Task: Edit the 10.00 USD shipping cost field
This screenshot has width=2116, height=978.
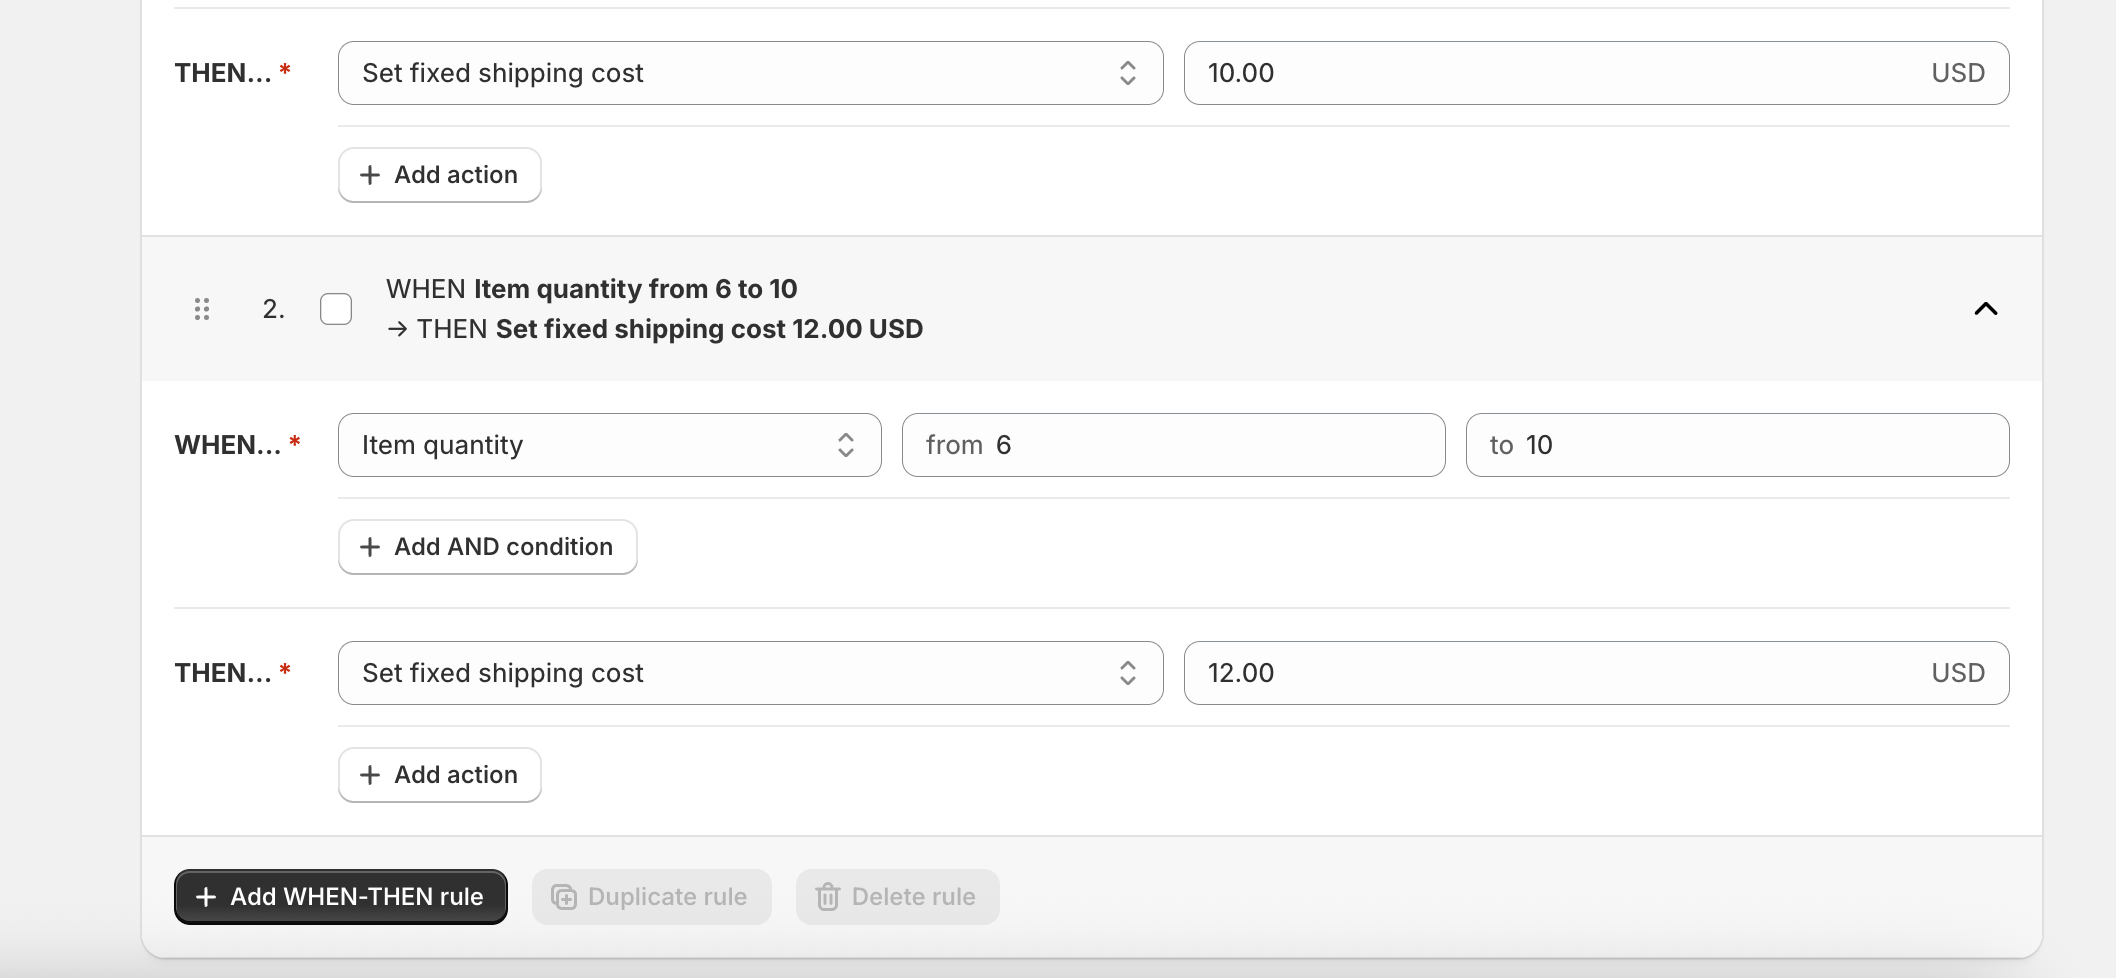Action: 1597,73
